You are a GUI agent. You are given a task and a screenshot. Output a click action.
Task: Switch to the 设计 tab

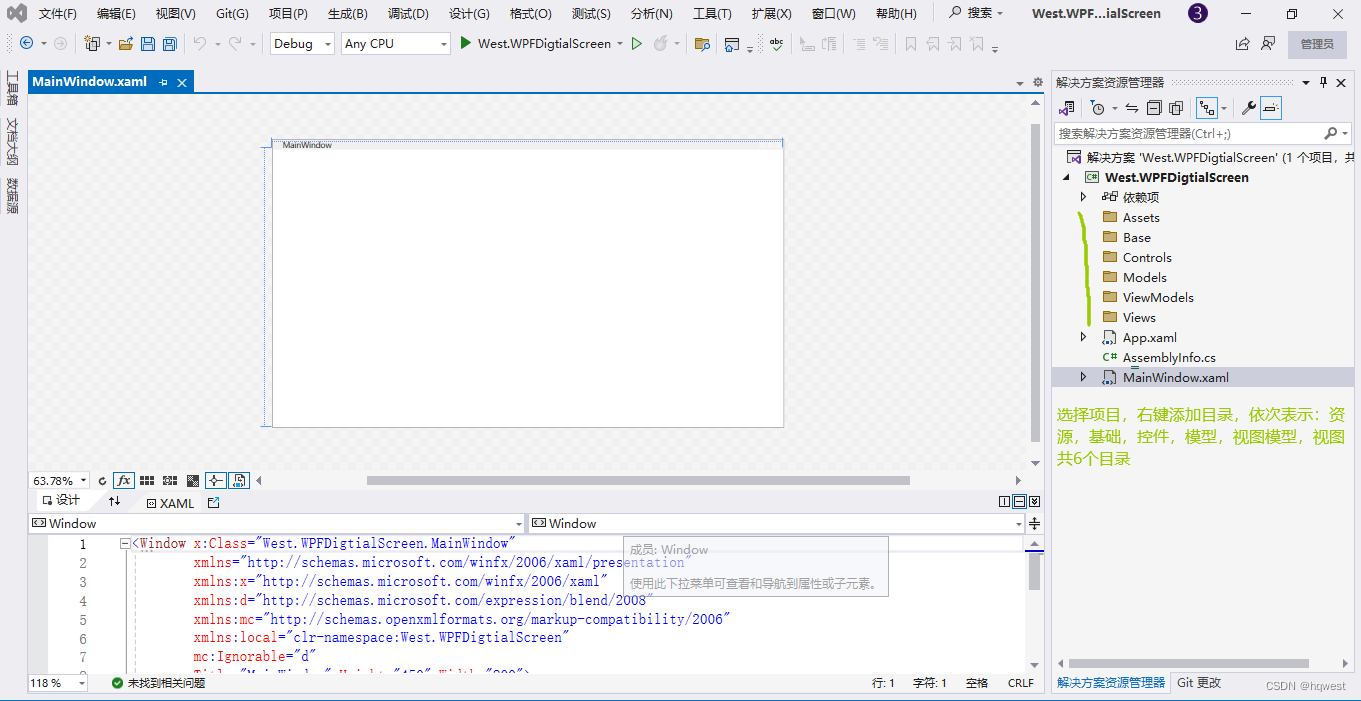[x=60, y=501]
